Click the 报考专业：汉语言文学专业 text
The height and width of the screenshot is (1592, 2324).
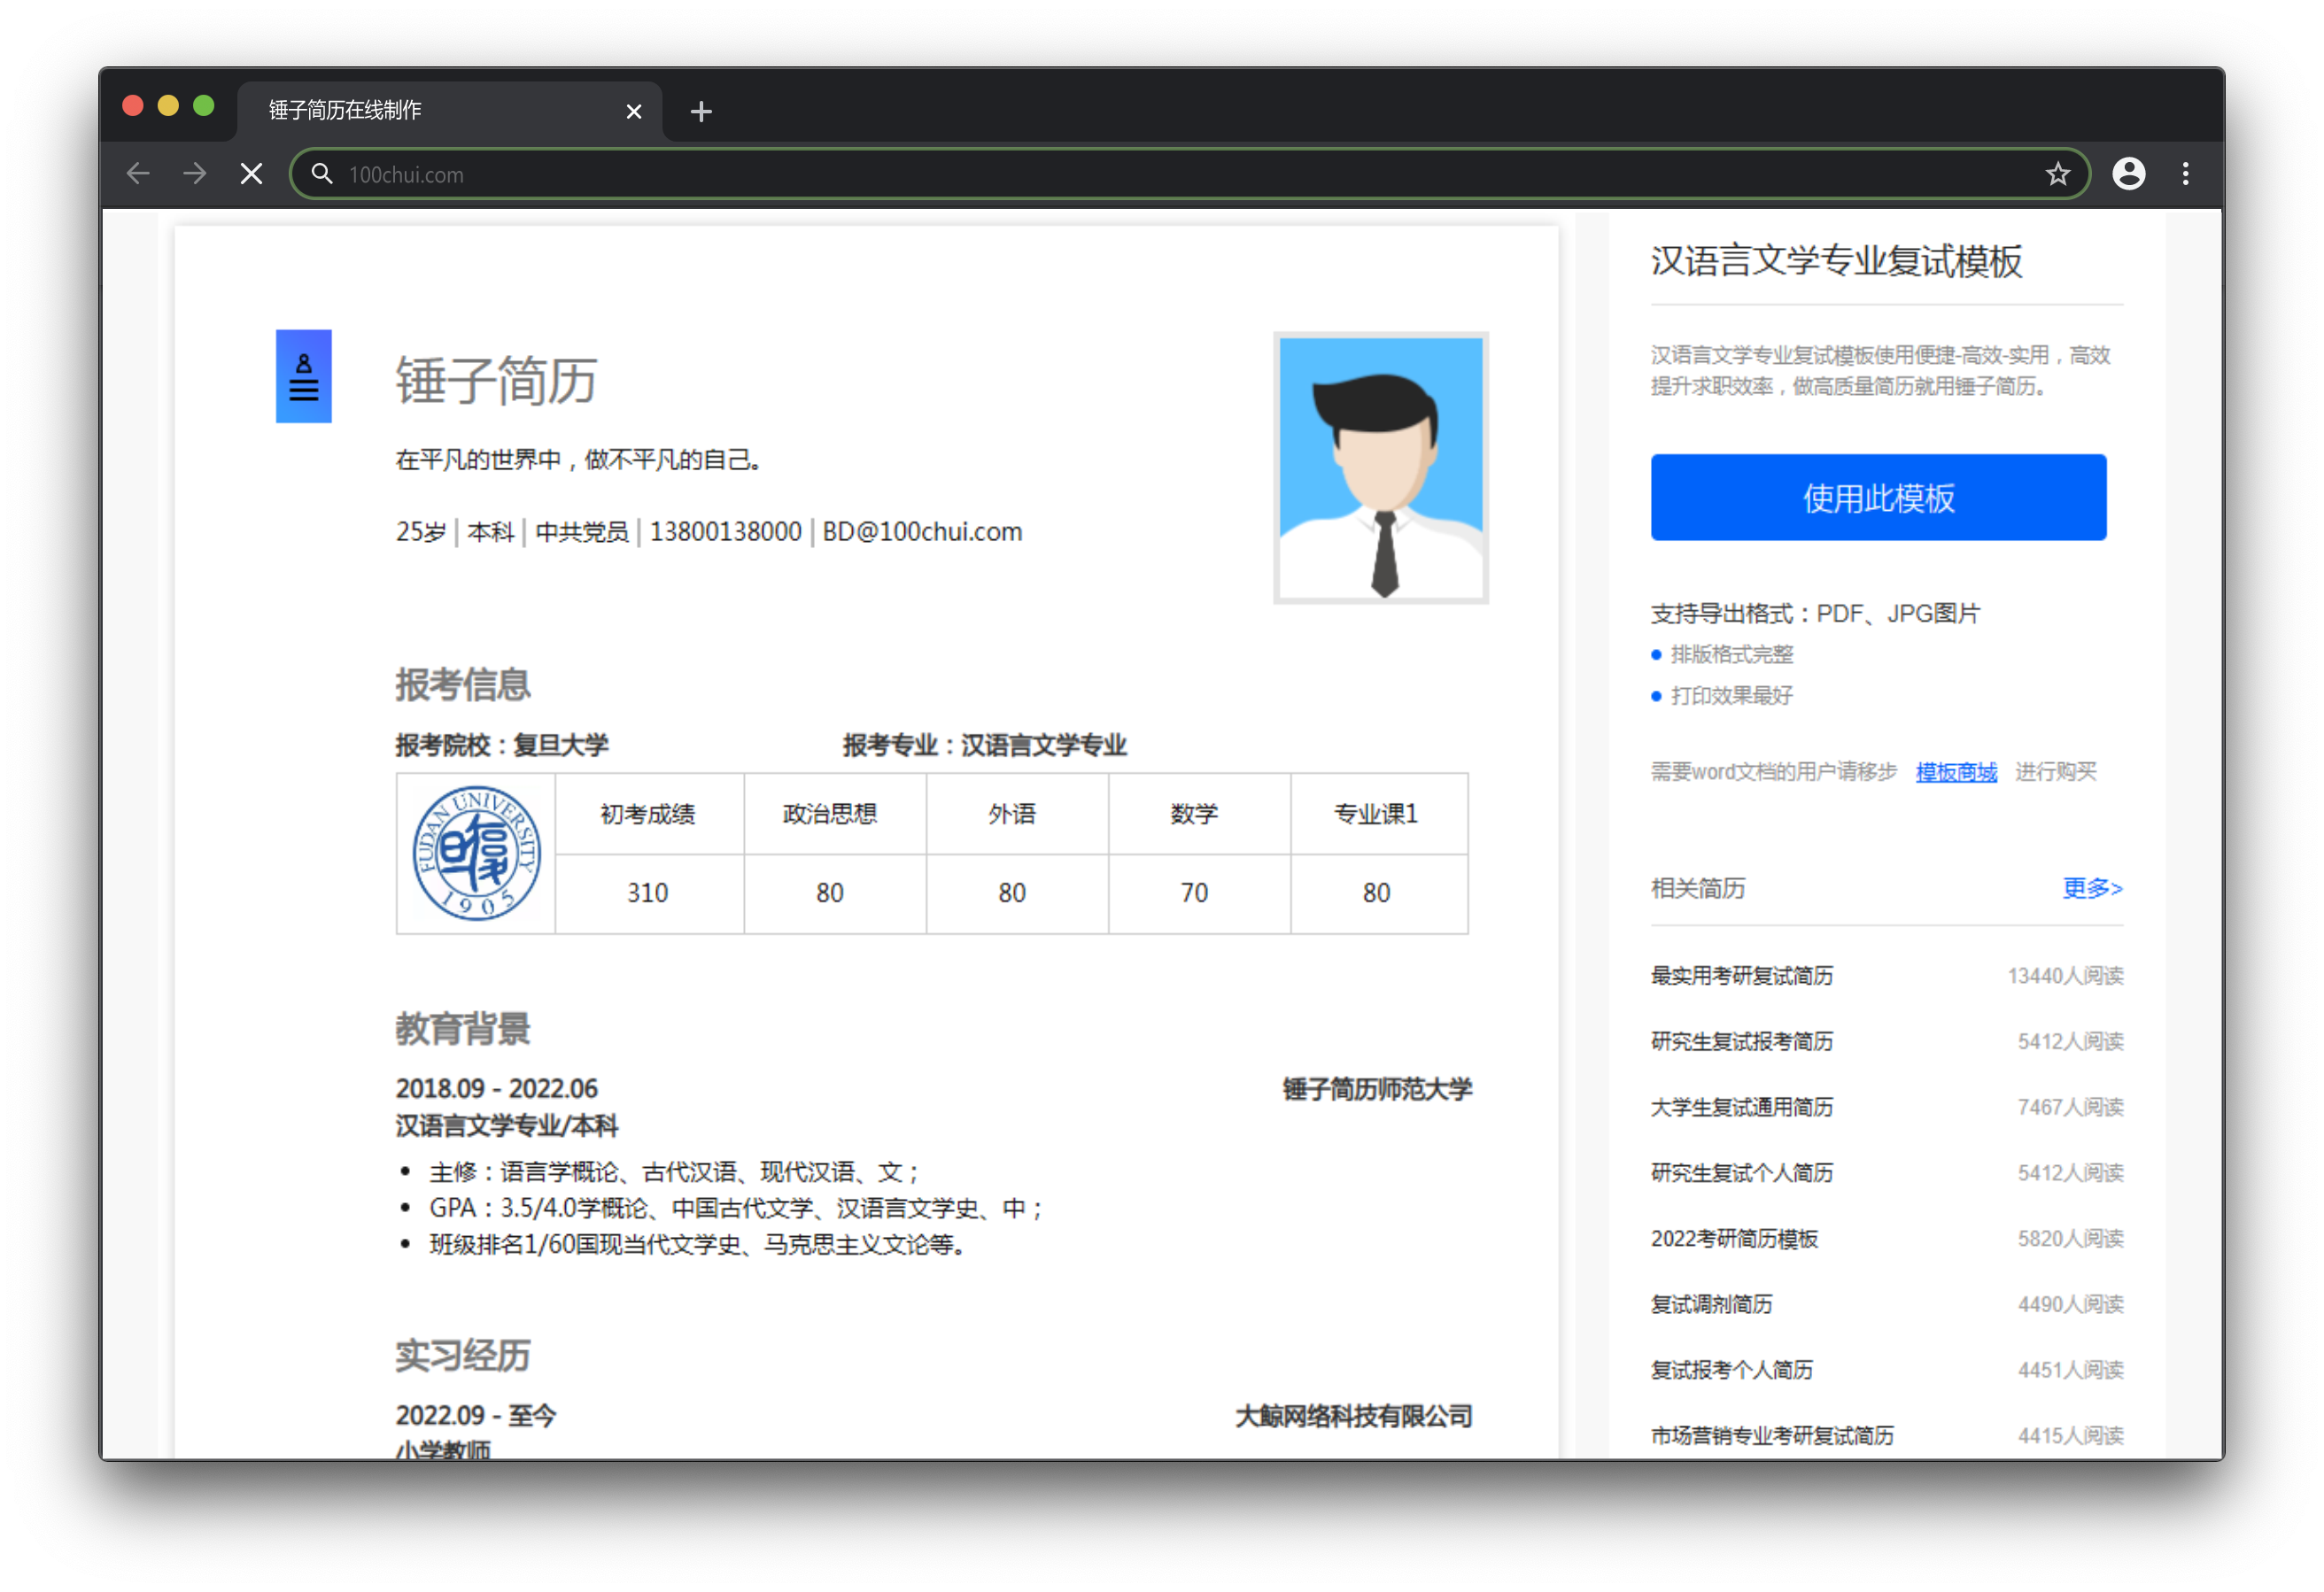[984, 745]
